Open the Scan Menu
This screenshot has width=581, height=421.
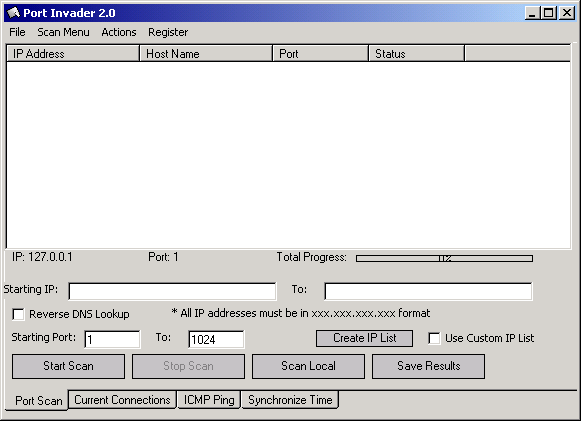pyautogui.click(x=63, y=32)
